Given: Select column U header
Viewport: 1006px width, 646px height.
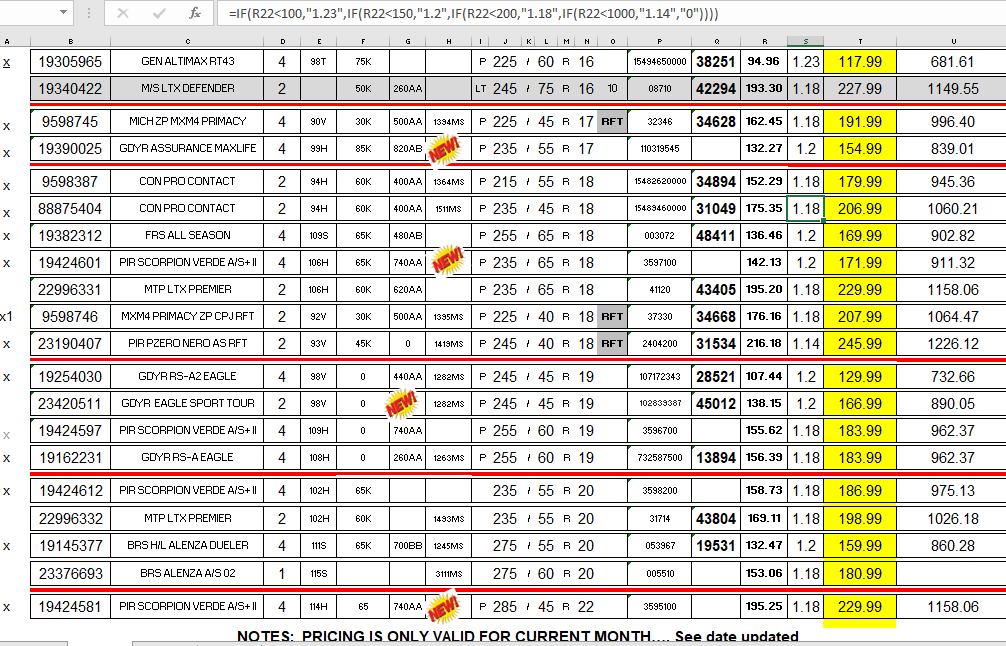Looking at the screenshot, I should 953,41.
